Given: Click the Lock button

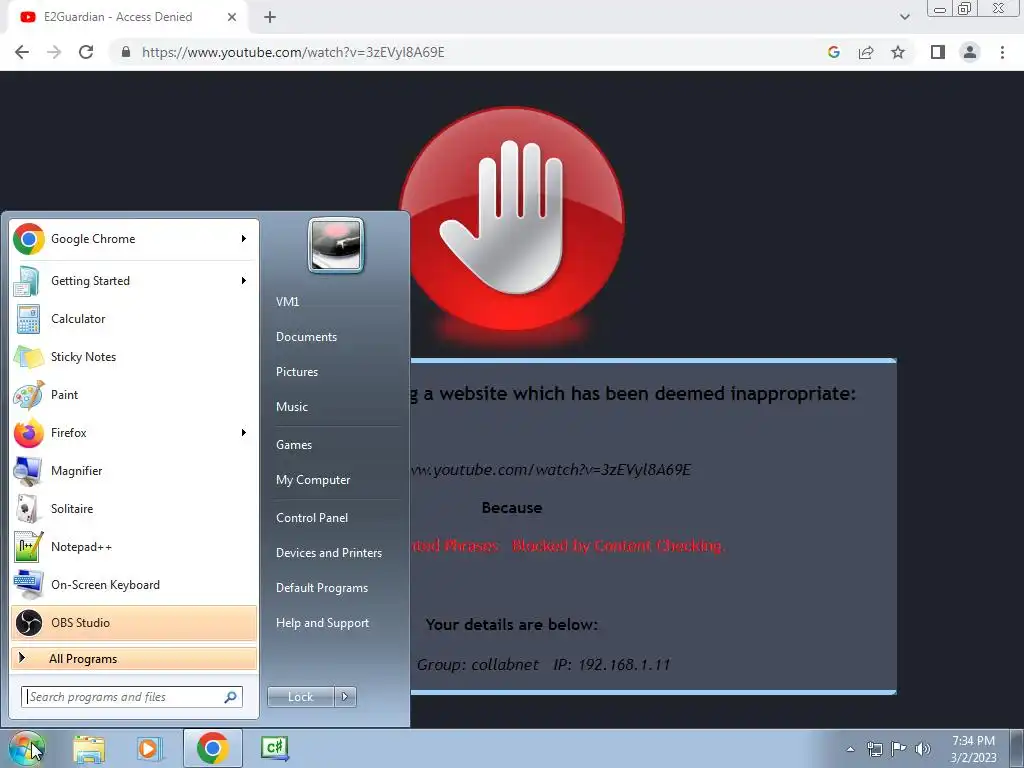Looking at the screenshot, I should [x=300, y=697].
